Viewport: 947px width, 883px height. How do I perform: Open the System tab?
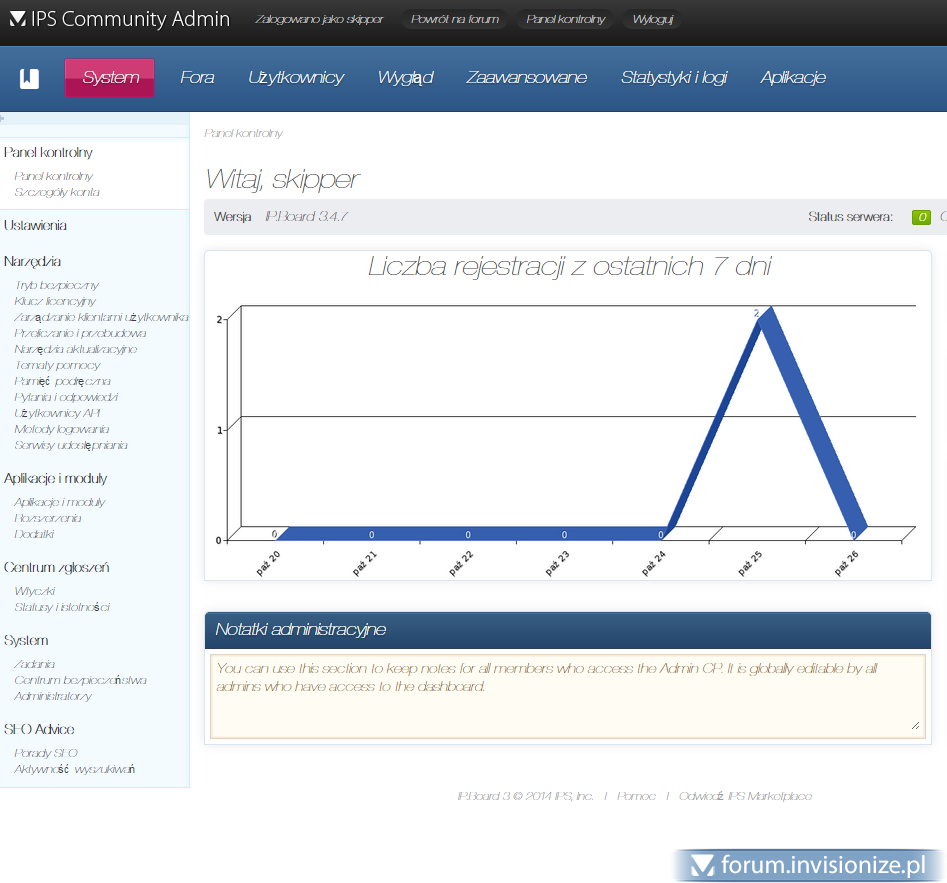pyautogui.click(x=110, y=78)
